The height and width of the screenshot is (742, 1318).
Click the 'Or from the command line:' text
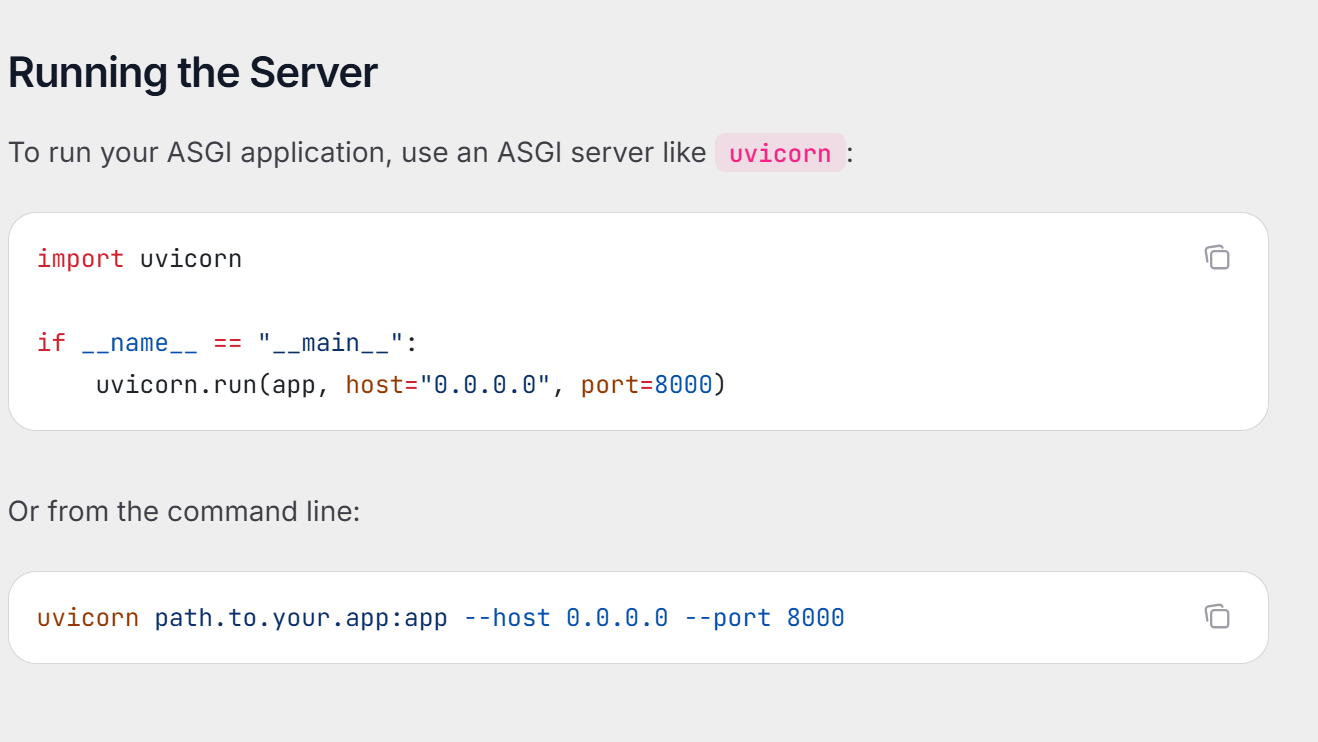pyautogui.click(x=184, y=512)
